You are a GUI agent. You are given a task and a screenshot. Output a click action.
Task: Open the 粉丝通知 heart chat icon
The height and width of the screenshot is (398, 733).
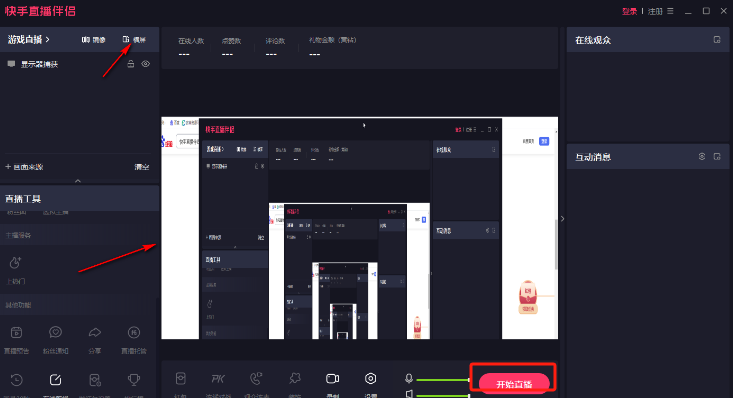[x=56, y=333]
